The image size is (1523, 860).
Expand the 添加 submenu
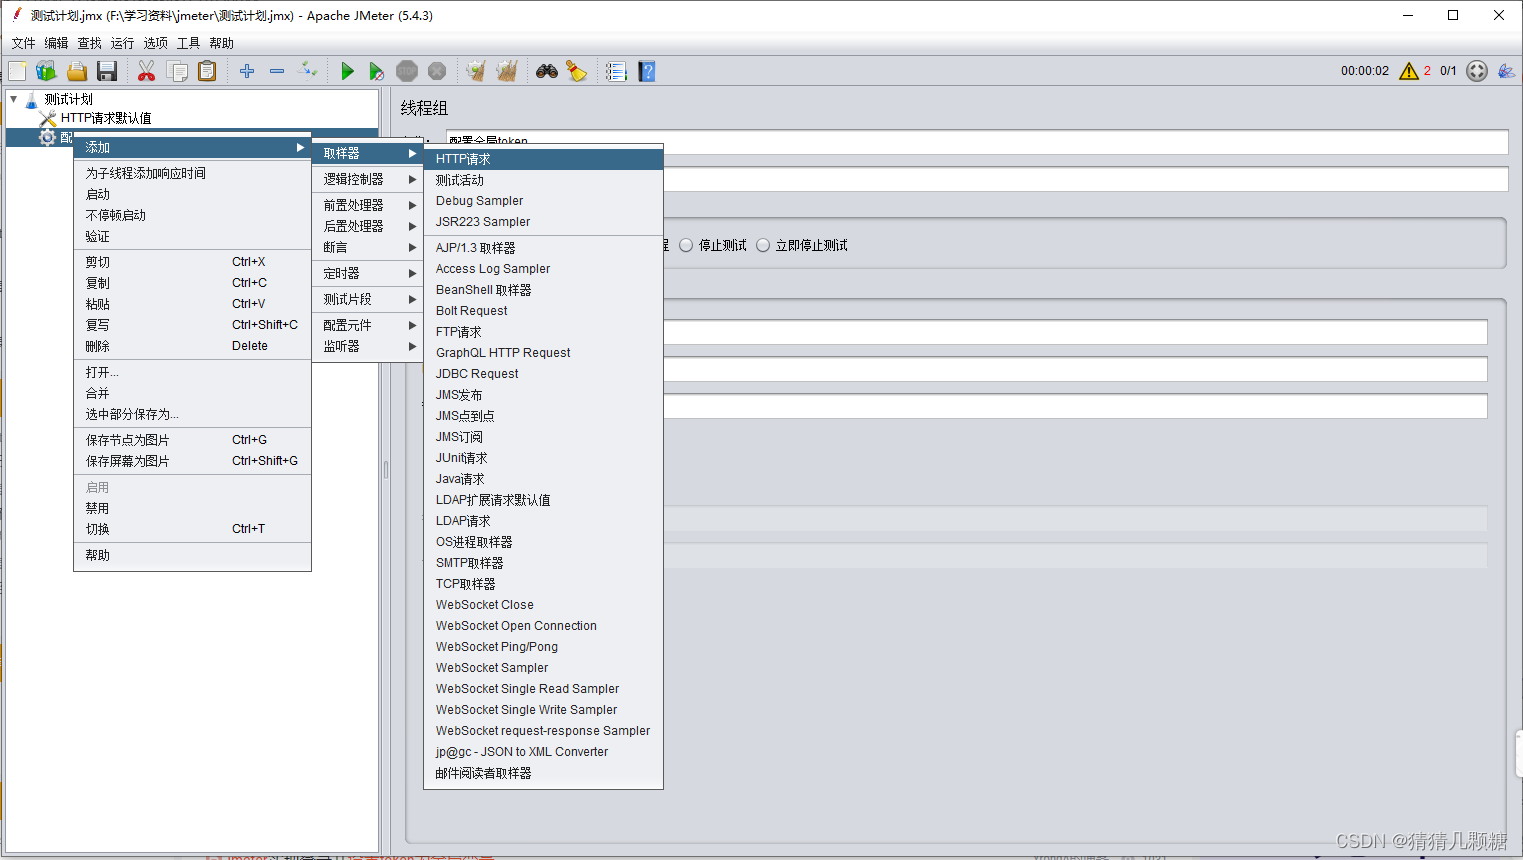pyautogui.click(x=192, y=147)
